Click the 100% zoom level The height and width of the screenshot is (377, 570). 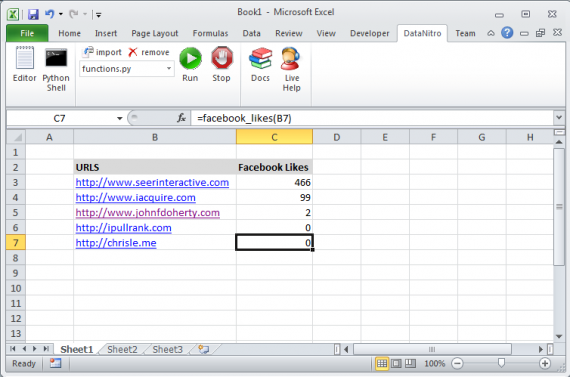tap(435, 363)
